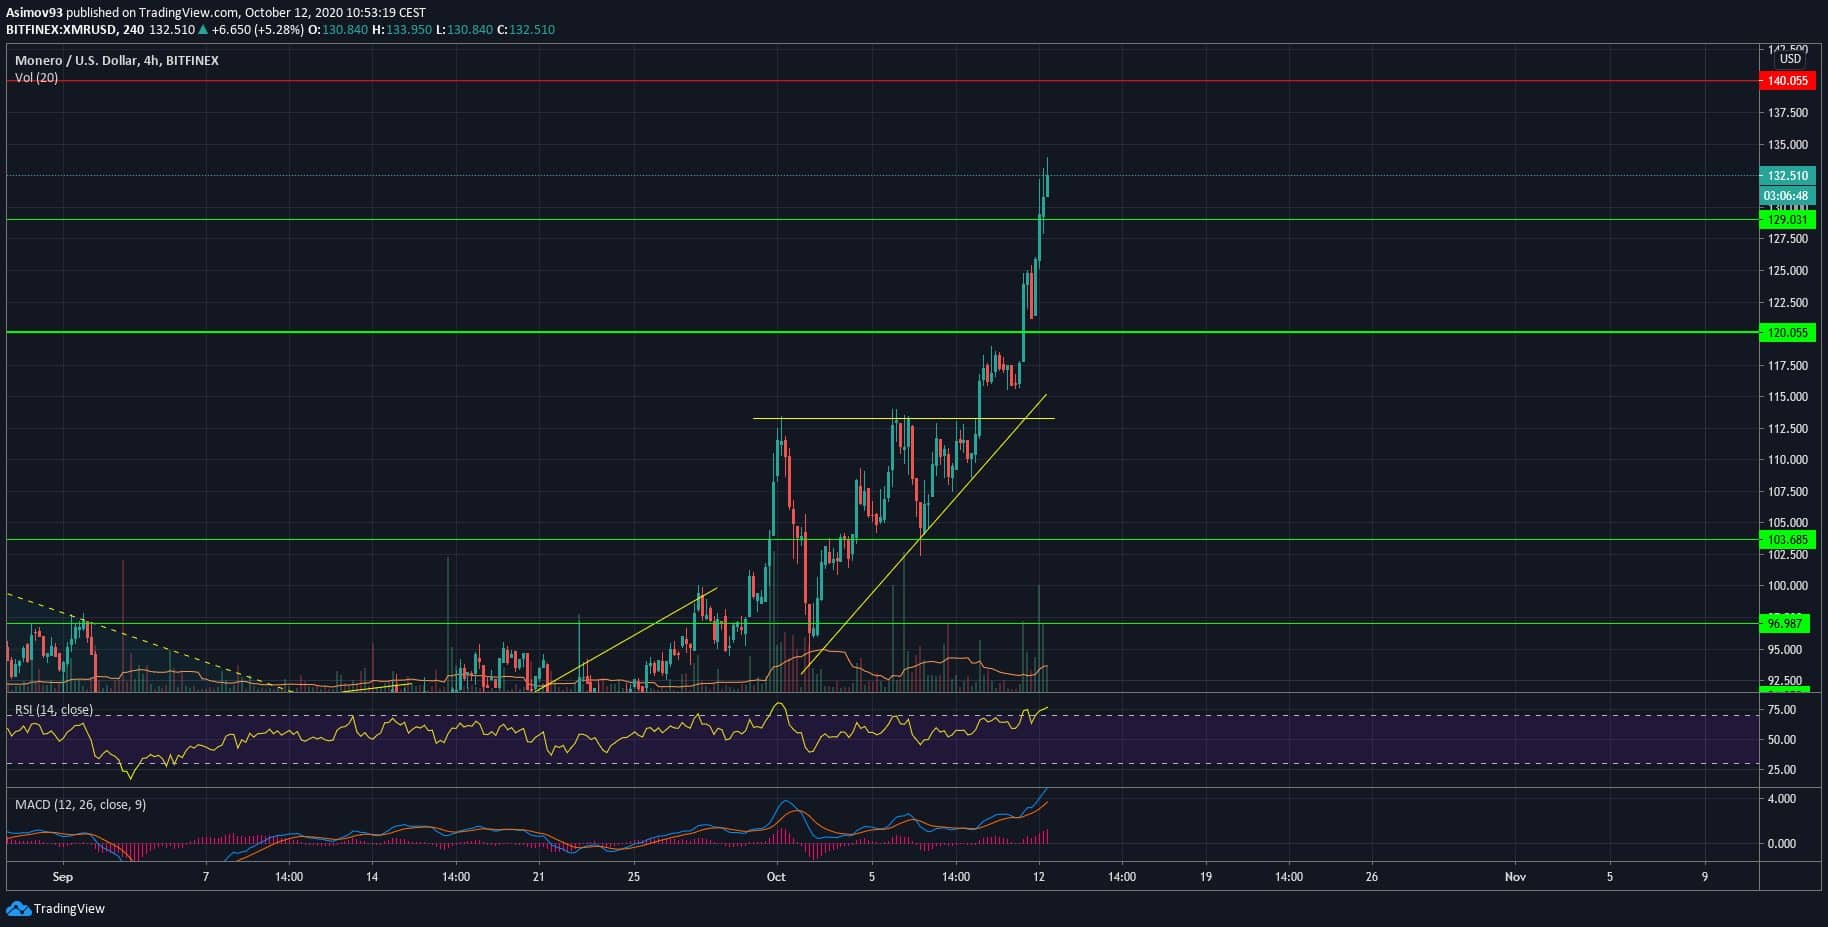The height and width of the screenshot is (927, 1828).
Task: Open the RSI (14, close) indicator label
Action: 54,710
